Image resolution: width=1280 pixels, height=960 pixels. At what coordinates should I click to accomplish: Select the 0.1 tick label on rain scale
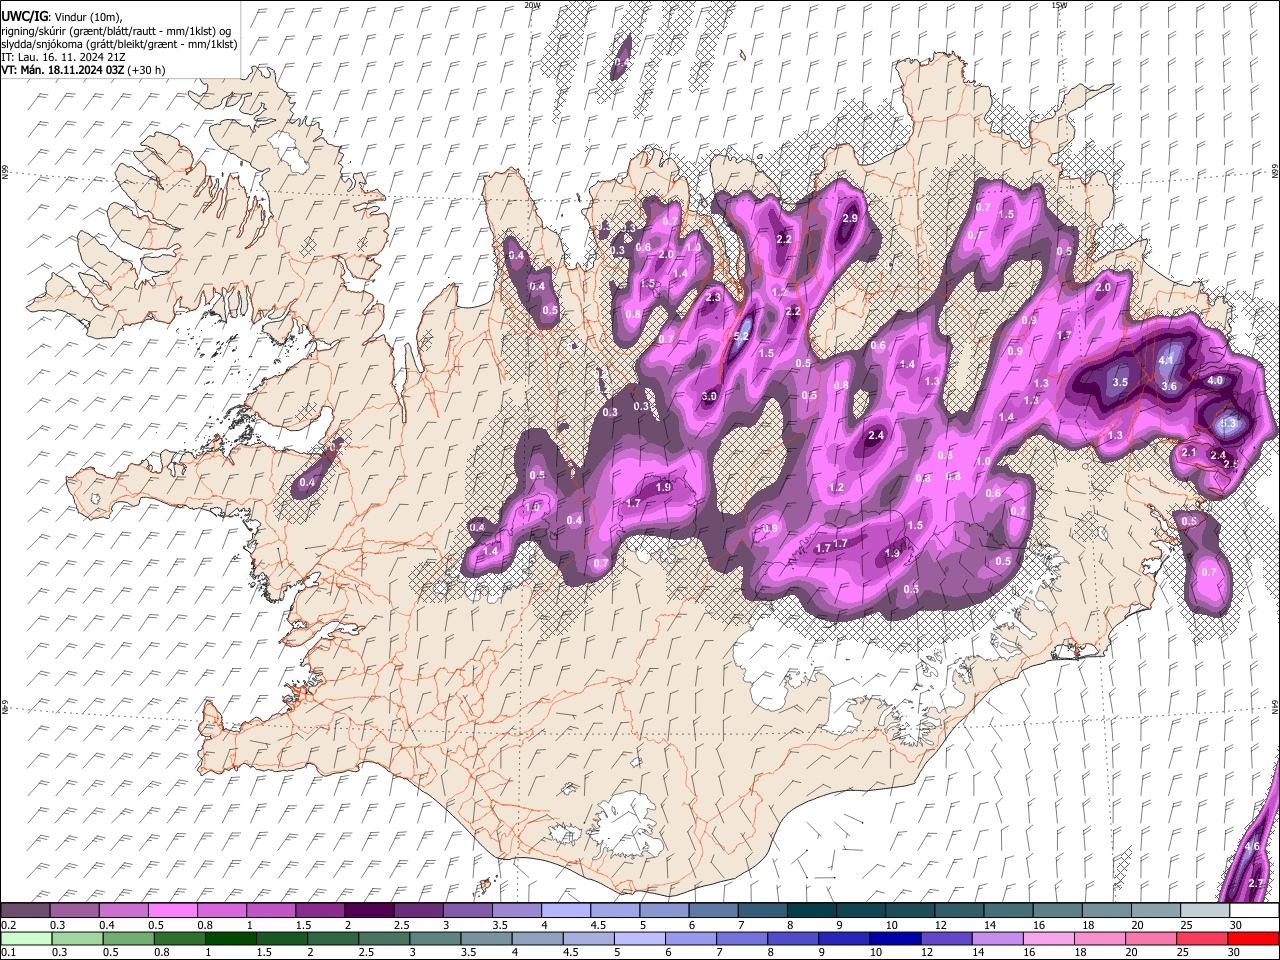[x=7, y=952]
